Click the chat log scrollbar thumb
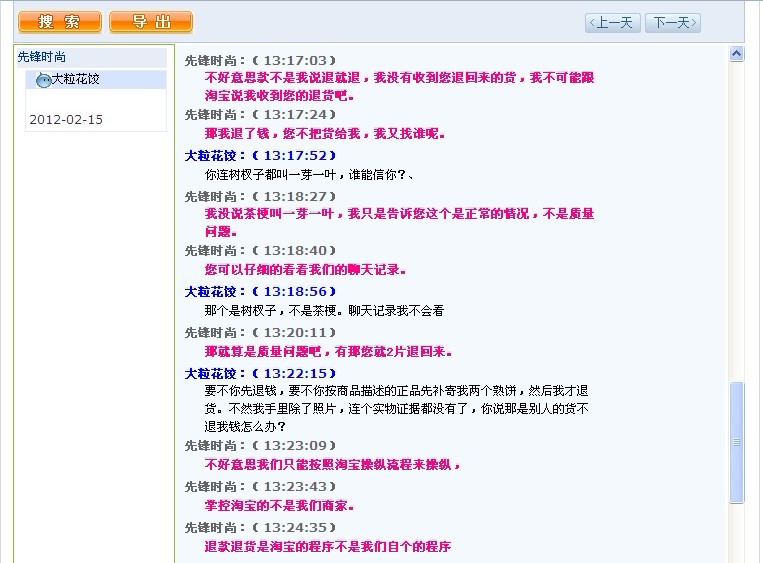Screen dimensions: 763x563 (737, 440)
